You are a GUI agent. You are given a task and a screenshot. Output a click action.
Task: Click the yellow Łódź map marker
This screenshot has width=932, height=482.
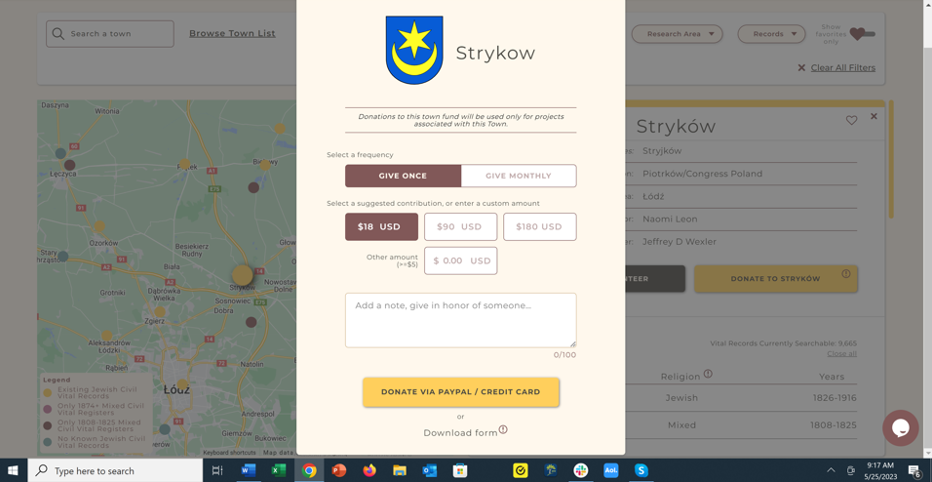pyautogui.click(x=182, y=385)
